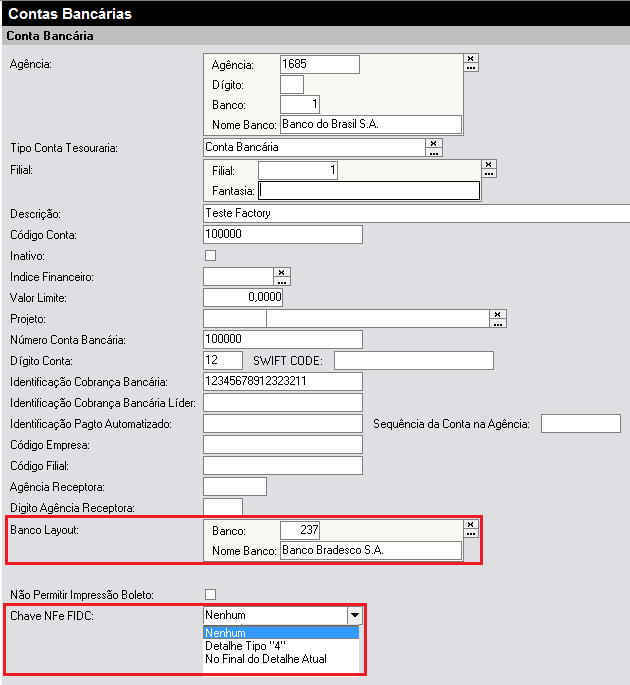Viewport: 630px width, 685px height.
Task: Clear the Projeto field with x icon
Action: pyautogui.click(x=498, y=314)
